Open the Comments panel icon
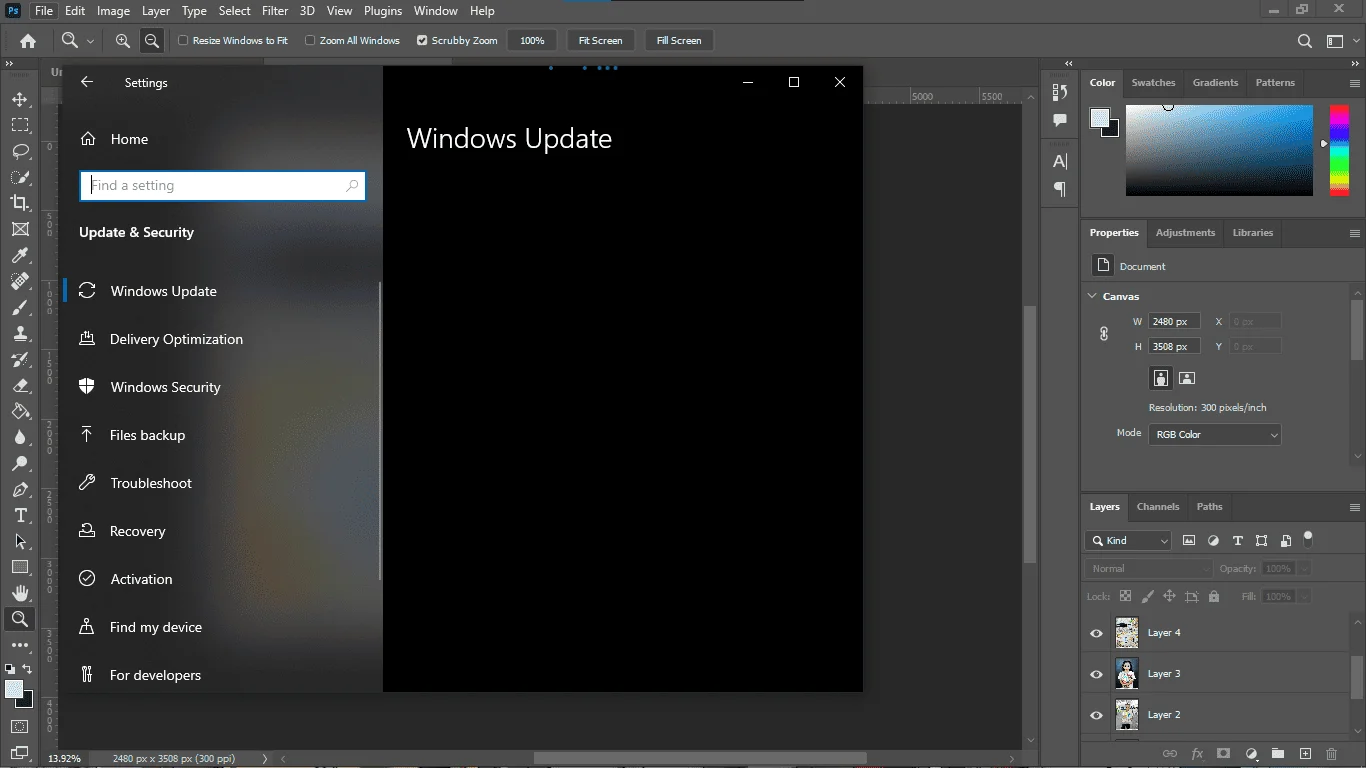This screenshot has height=768, width=1366. pos(1060,120)
